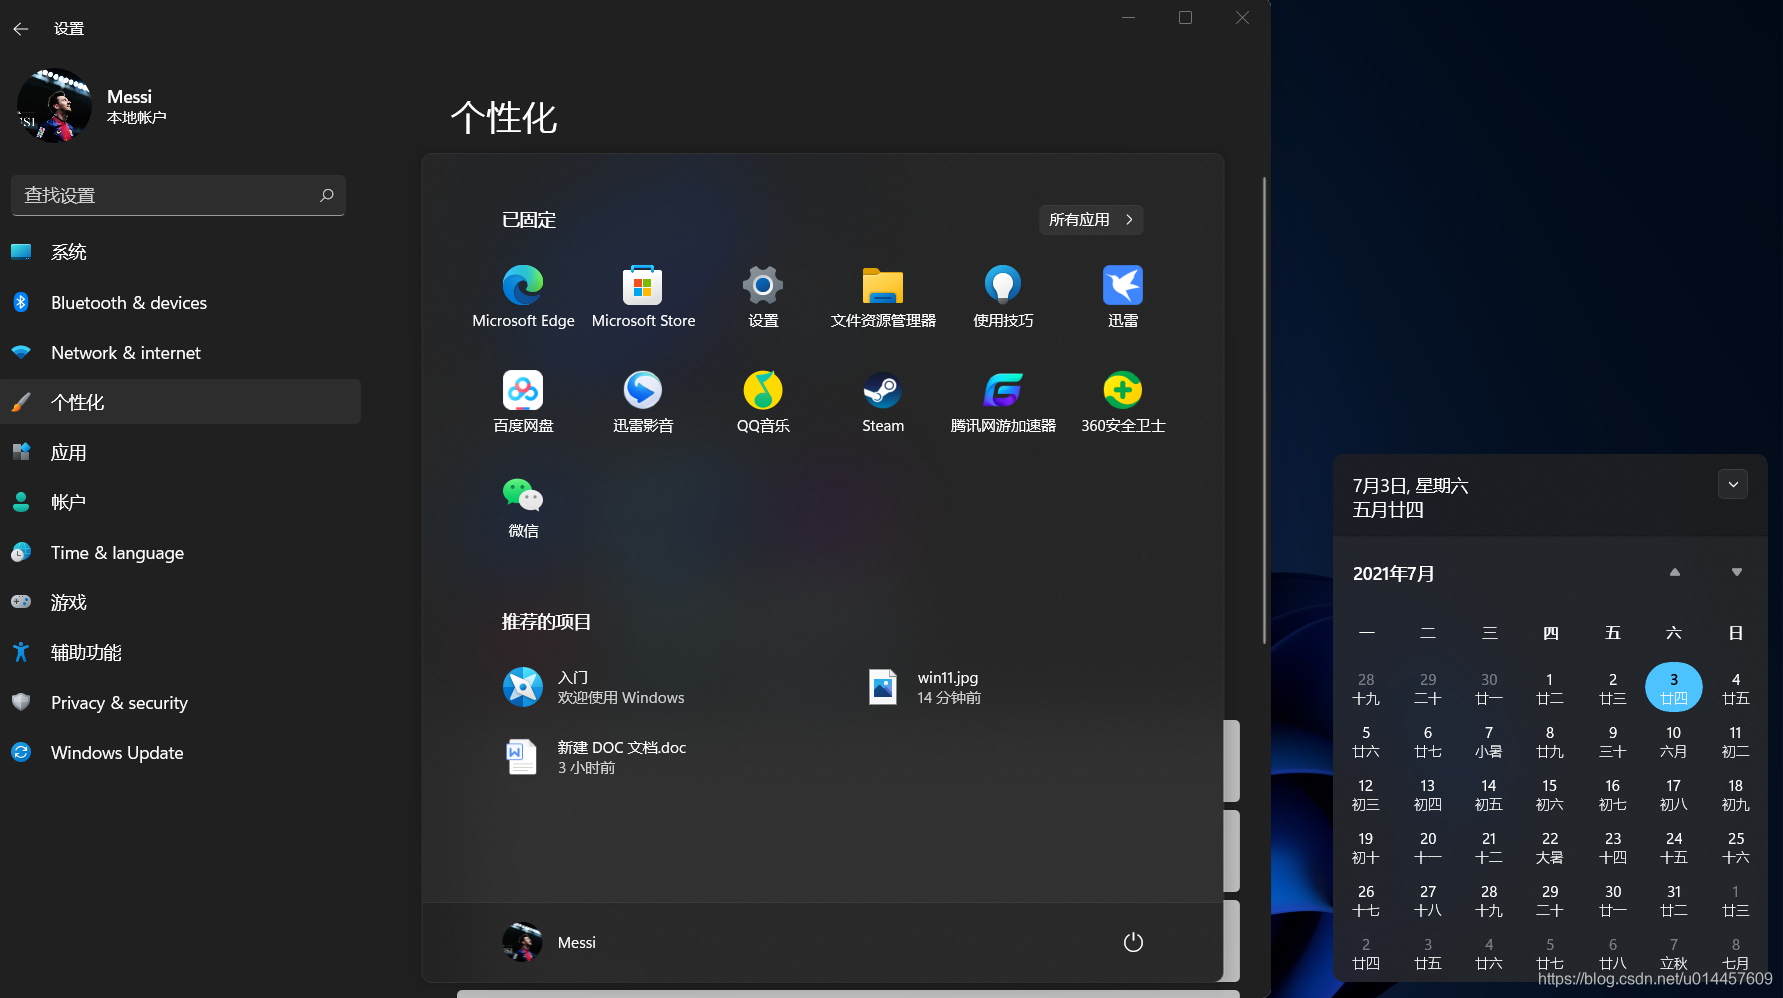1783x998 pixels.
Task: Select July 15 初六 in calendar
Action: (x=1550, y=794)
